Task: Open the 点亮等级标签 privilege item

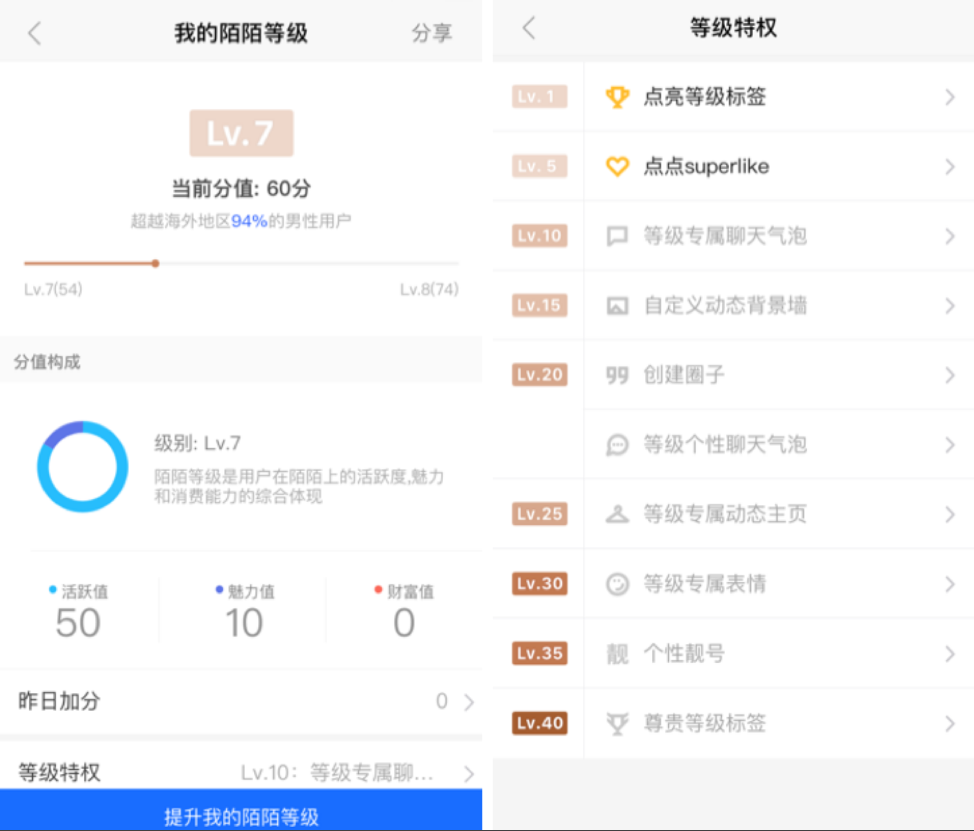Action: 779,97
